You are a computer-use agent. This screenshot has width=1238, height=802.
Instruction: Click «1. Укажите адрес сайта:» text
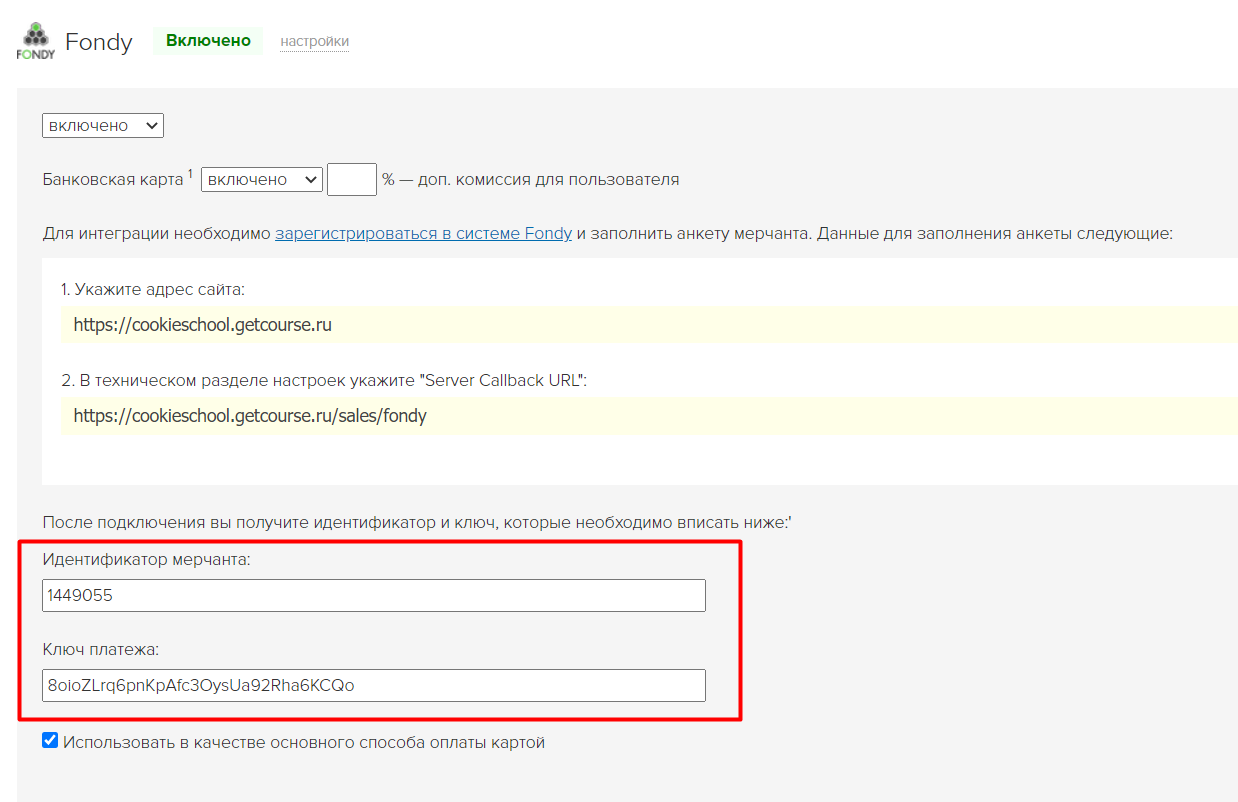153,289
